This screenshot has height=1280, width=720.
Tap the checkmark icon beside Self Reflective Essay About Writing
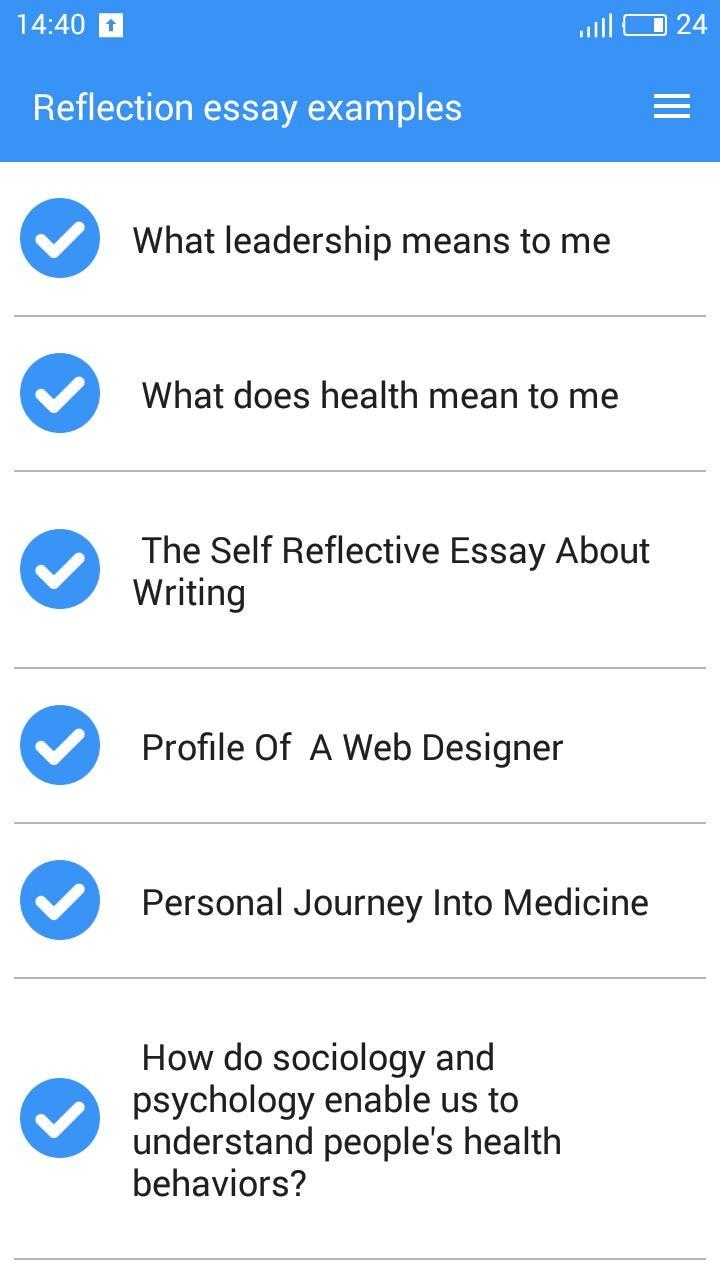pos(60,569)
